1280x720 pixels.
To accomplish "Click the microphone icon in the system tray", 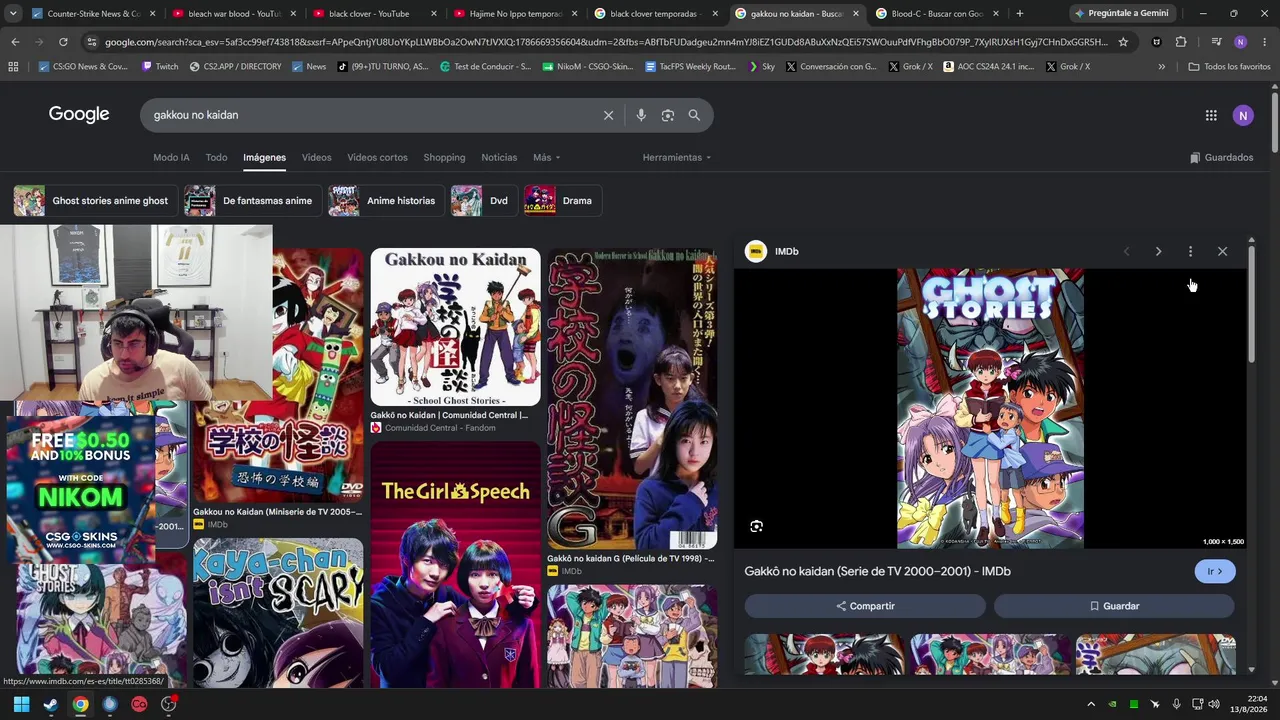I will pyautogui.click(x=1177, y=704).
